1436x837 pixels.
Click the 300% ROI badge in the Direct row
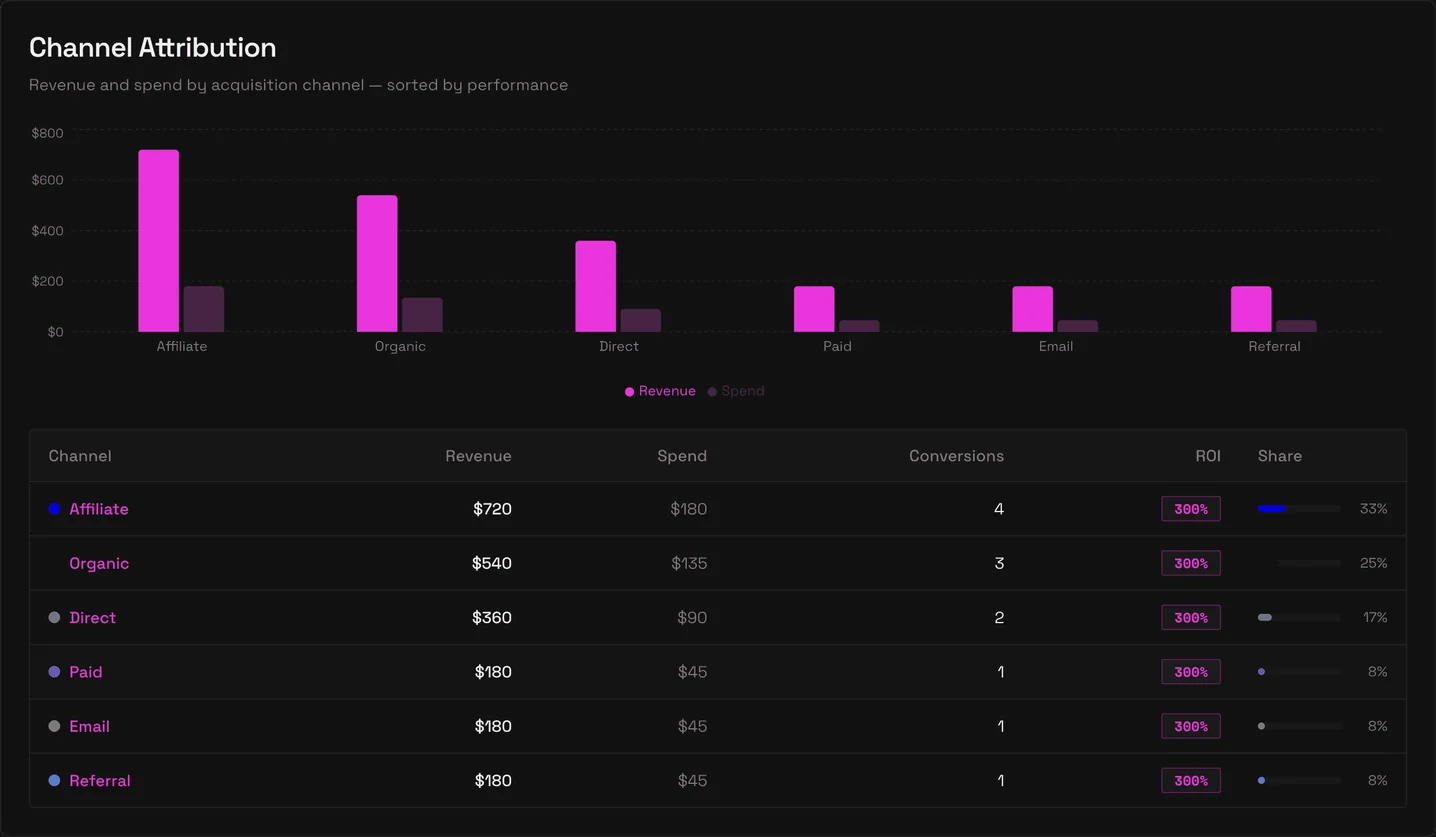point(1191,618)
